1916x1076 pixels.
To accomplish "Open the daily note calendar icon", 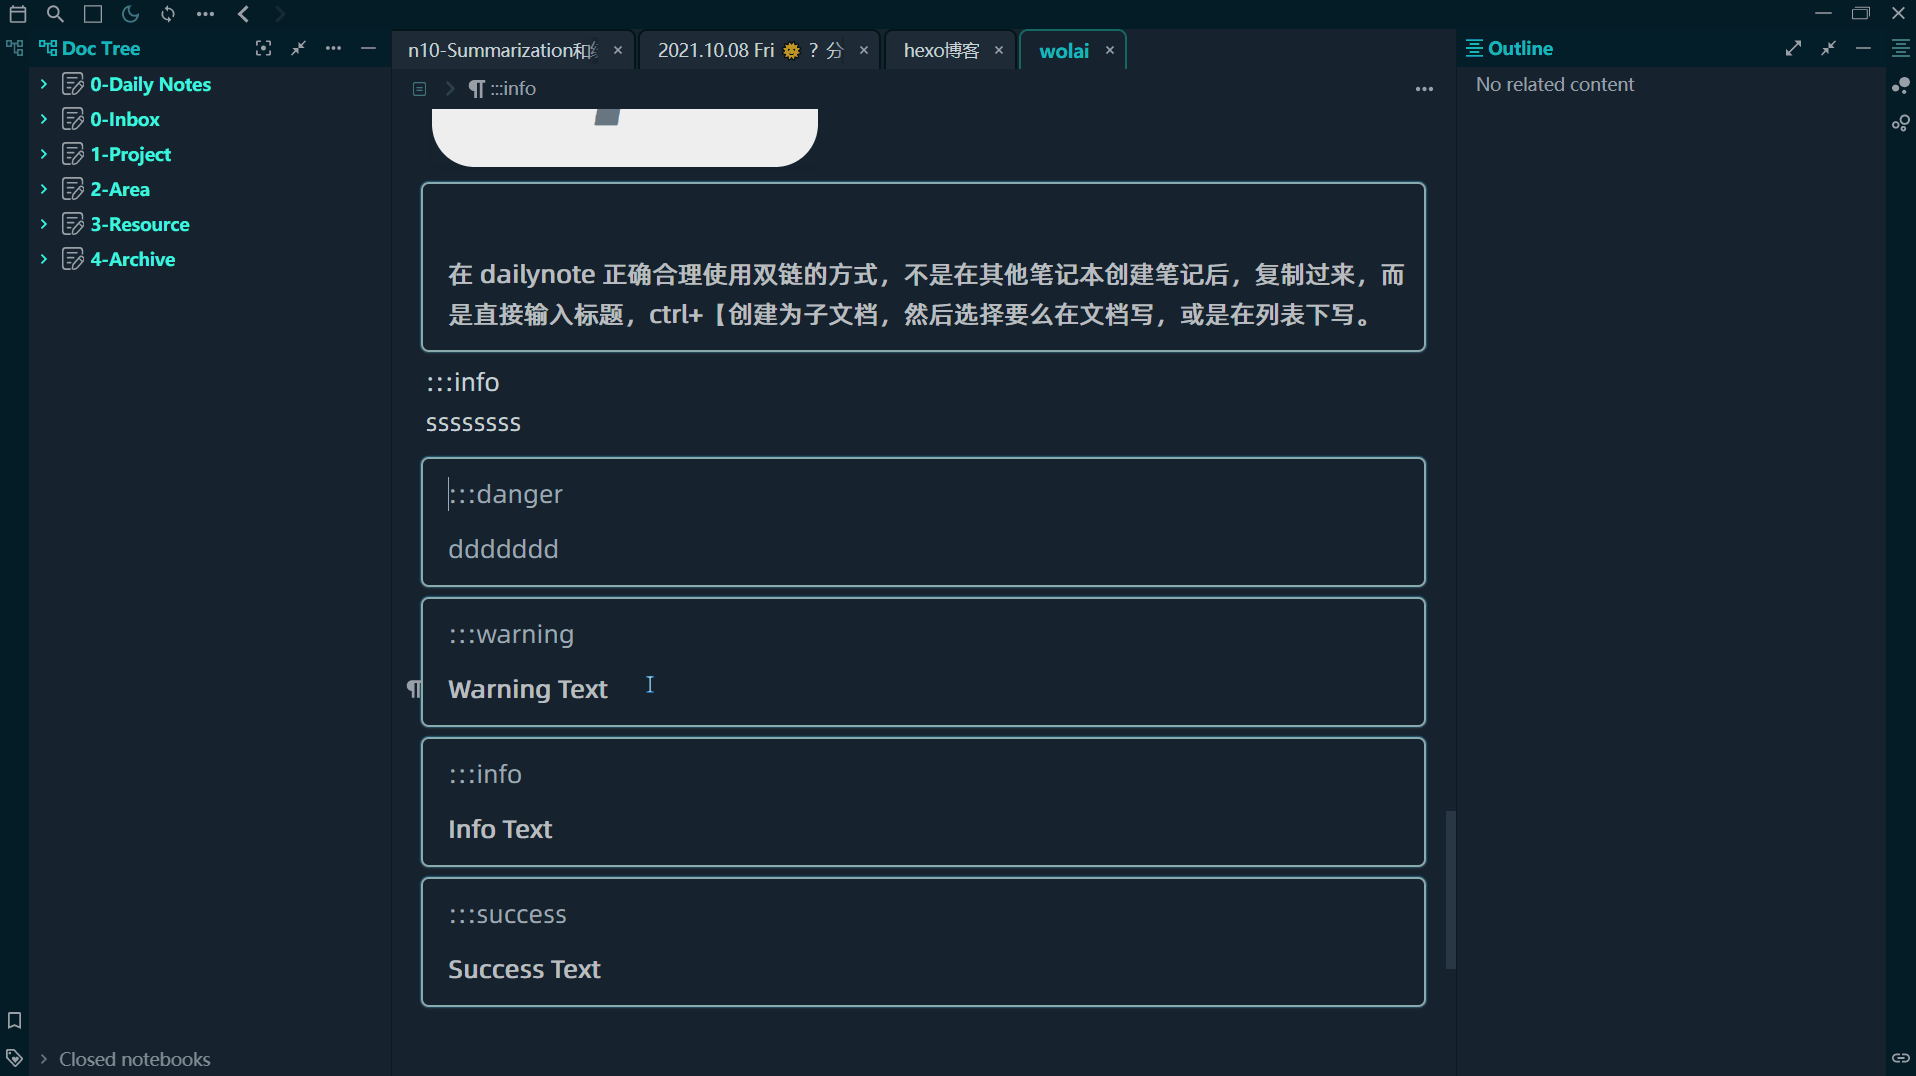I will 17,14.
